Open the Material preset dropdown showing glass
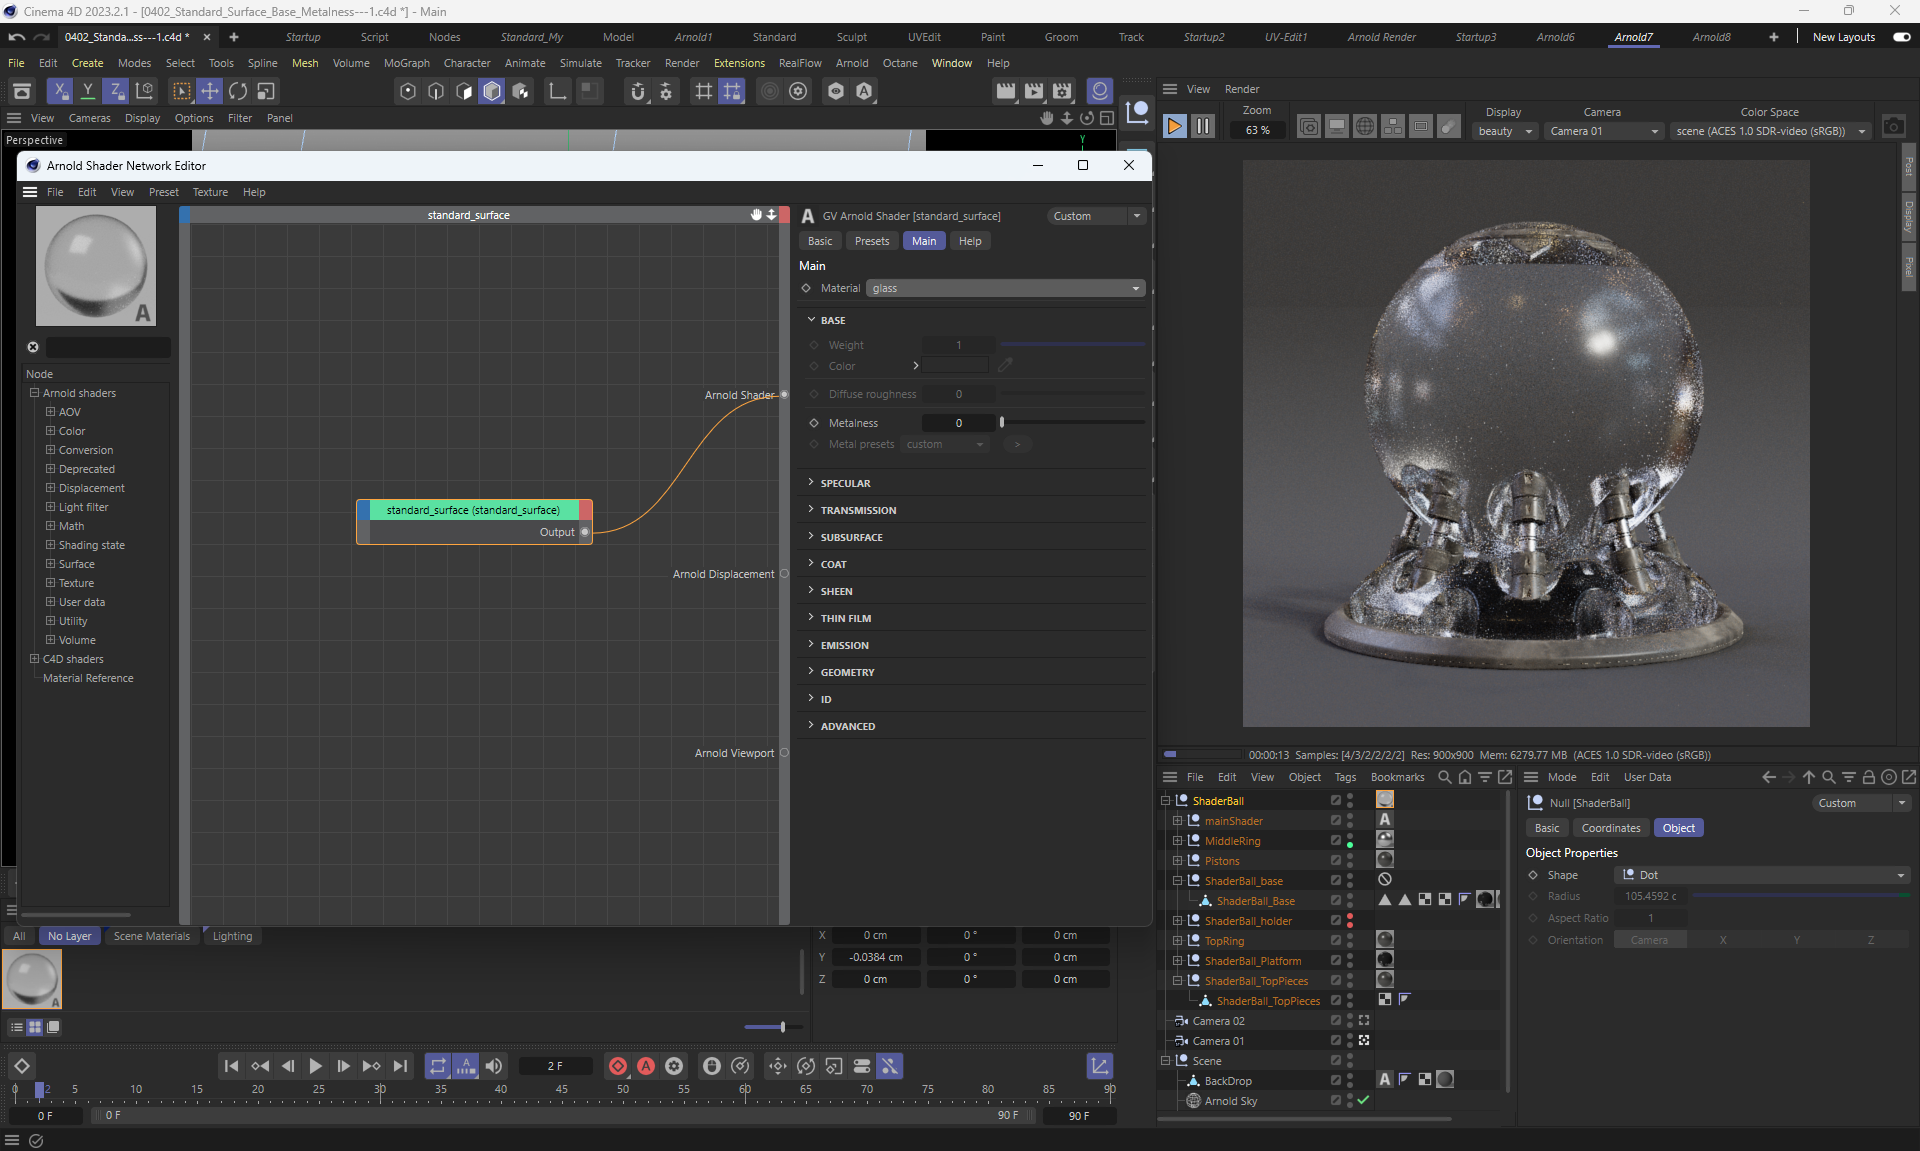Image resolution: width=1920 pixels, height=1151 pixels. (x=1004, y=288)
